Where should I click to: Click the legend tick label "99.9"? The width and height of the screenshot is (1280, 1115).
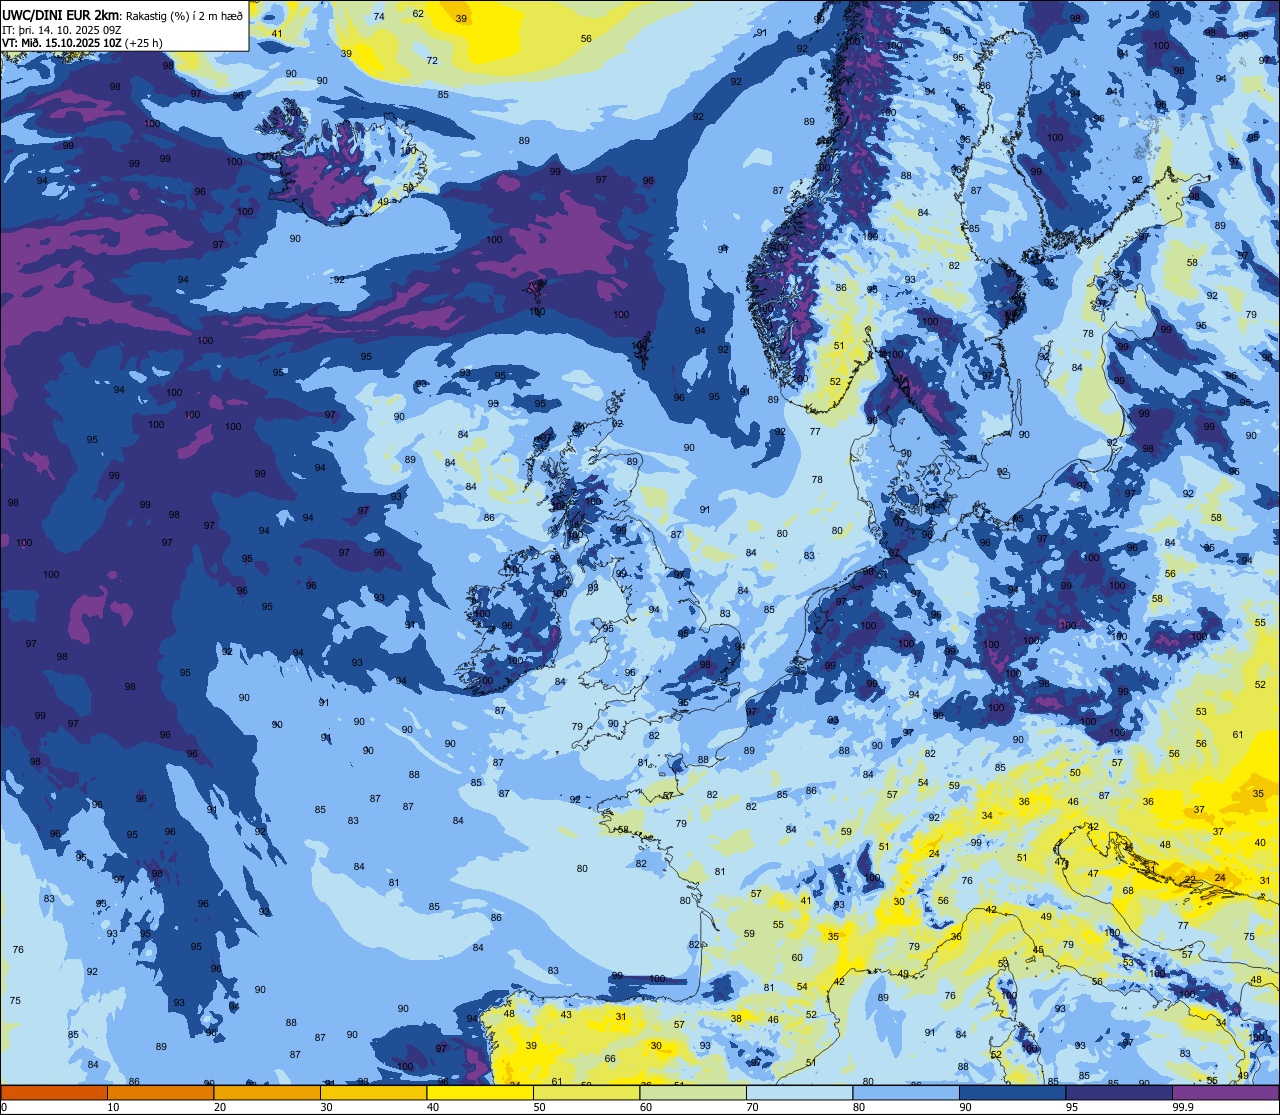click(1183, 1107)
